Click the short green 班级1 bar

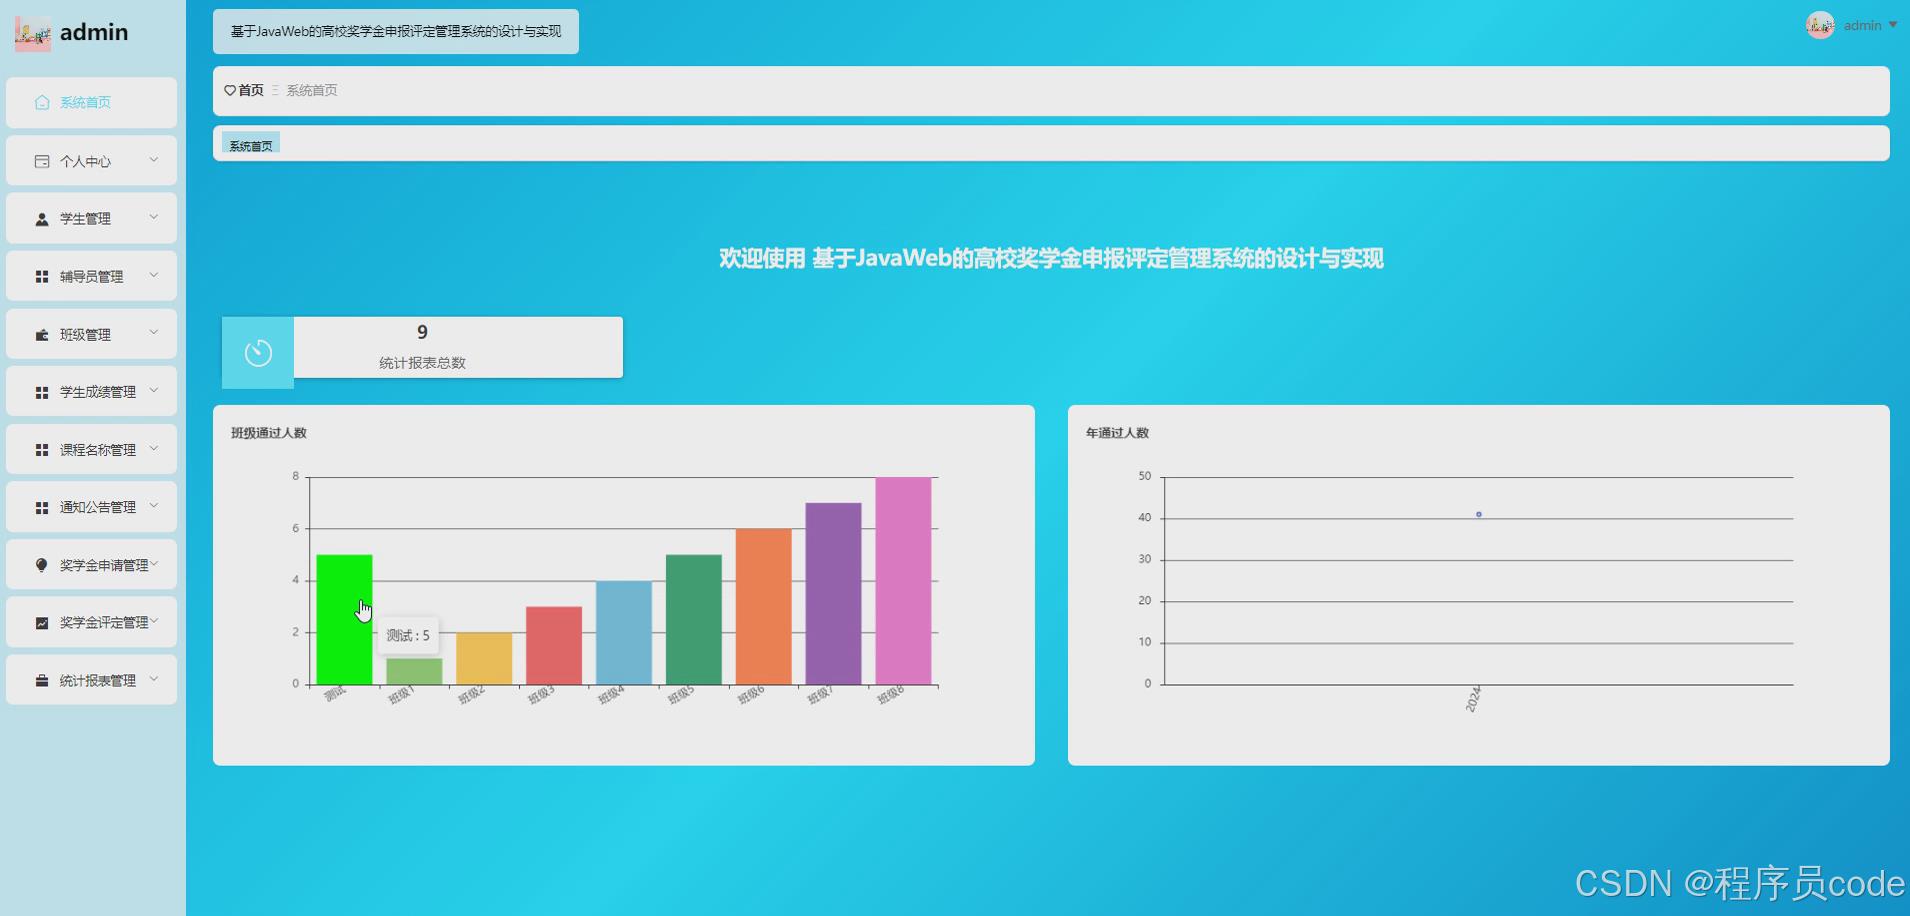tap(414, 671)
